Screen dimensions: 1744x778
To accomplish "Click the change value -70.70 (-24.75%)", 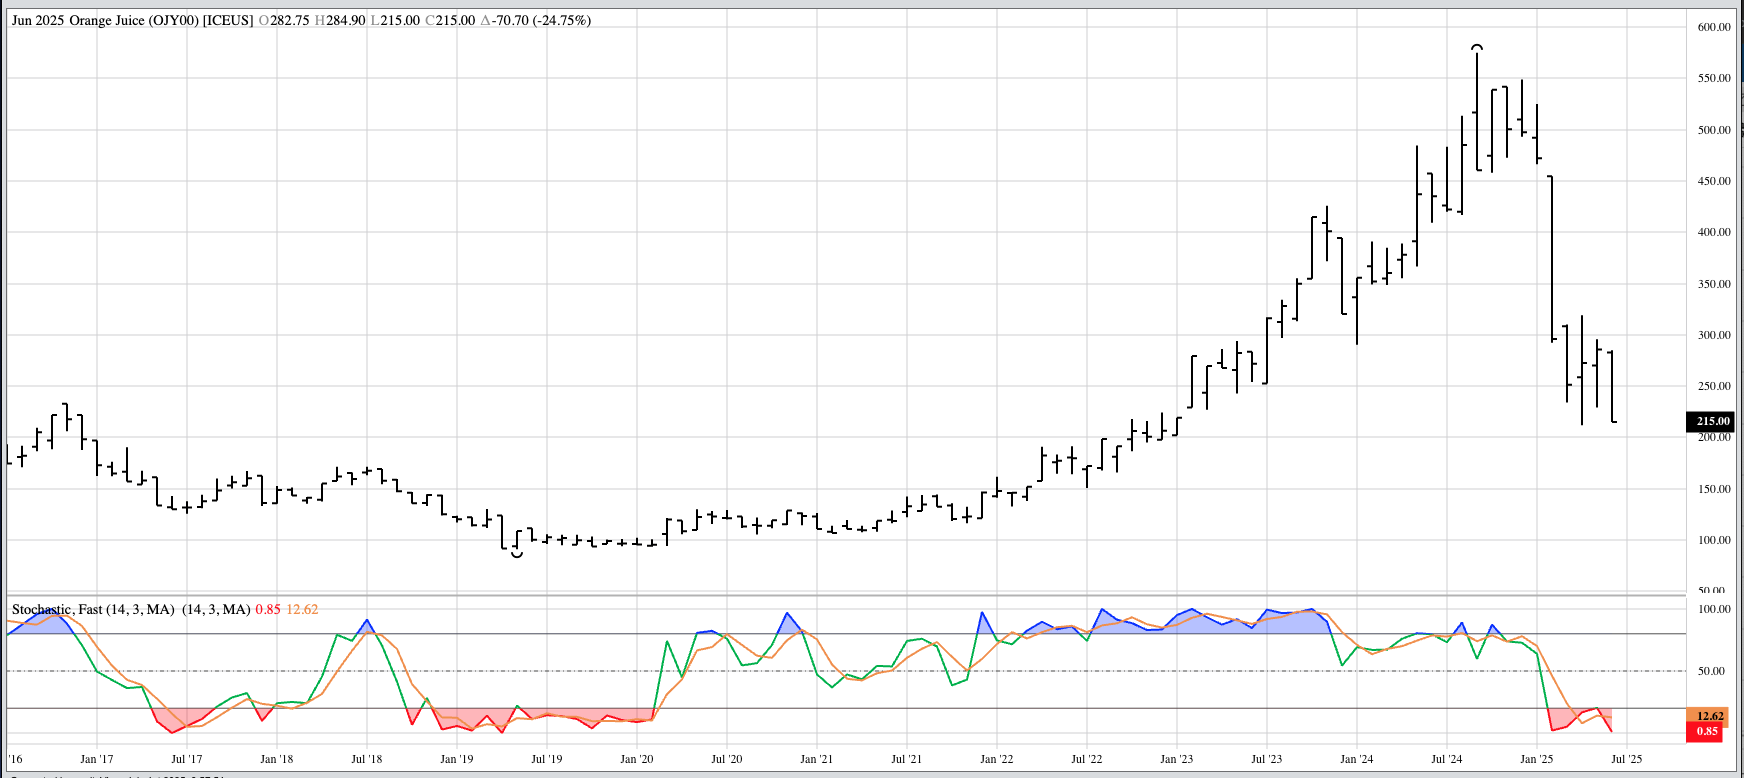I will coord(540,20).
